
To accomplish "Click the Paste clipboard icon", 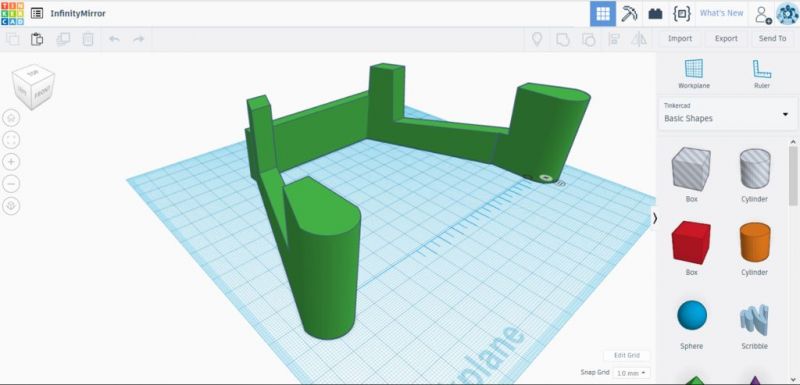I will 37,39.
